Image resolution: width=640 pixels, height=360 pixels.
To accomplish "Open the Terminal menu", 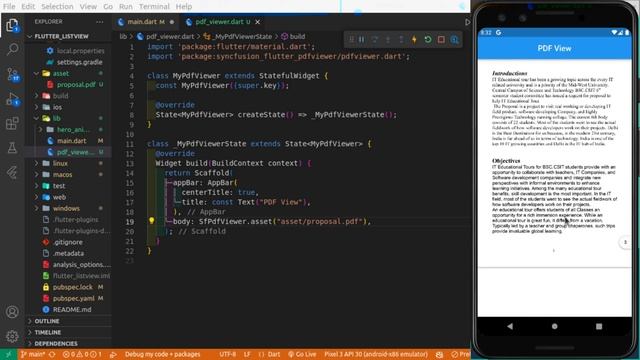I will (x=154, y=7).
